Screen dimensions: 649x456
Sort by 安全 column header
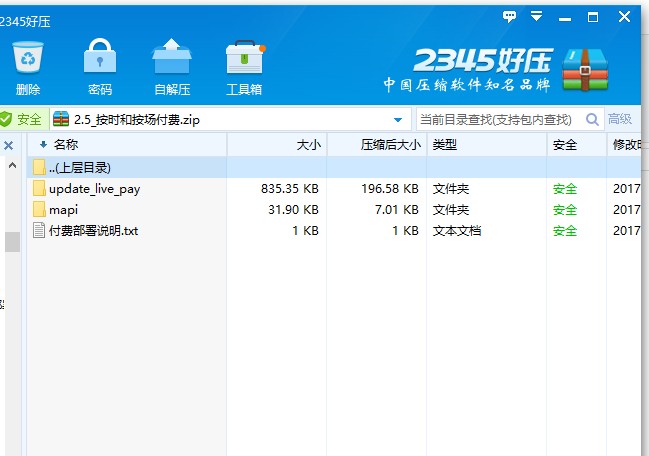coord(577,145)
